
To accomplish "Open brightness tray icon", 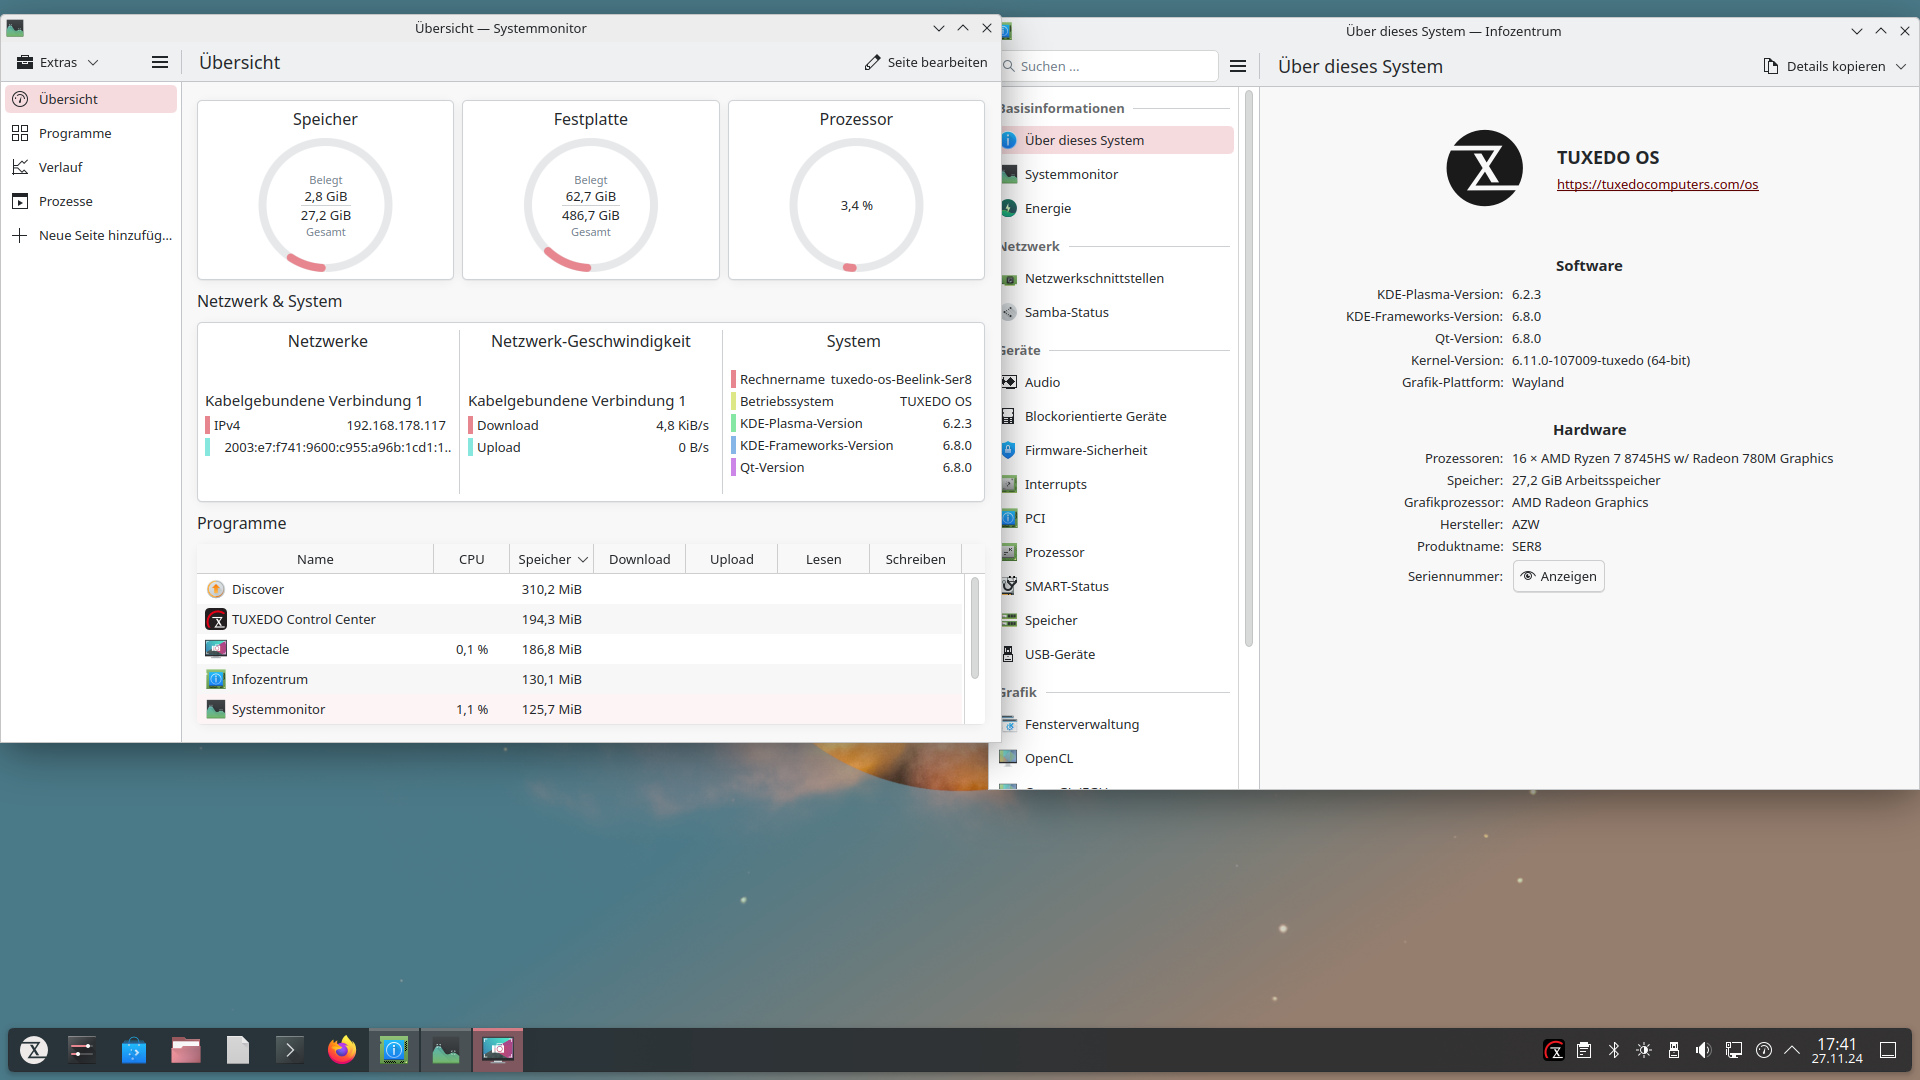I will [x=1643, y=1050].
